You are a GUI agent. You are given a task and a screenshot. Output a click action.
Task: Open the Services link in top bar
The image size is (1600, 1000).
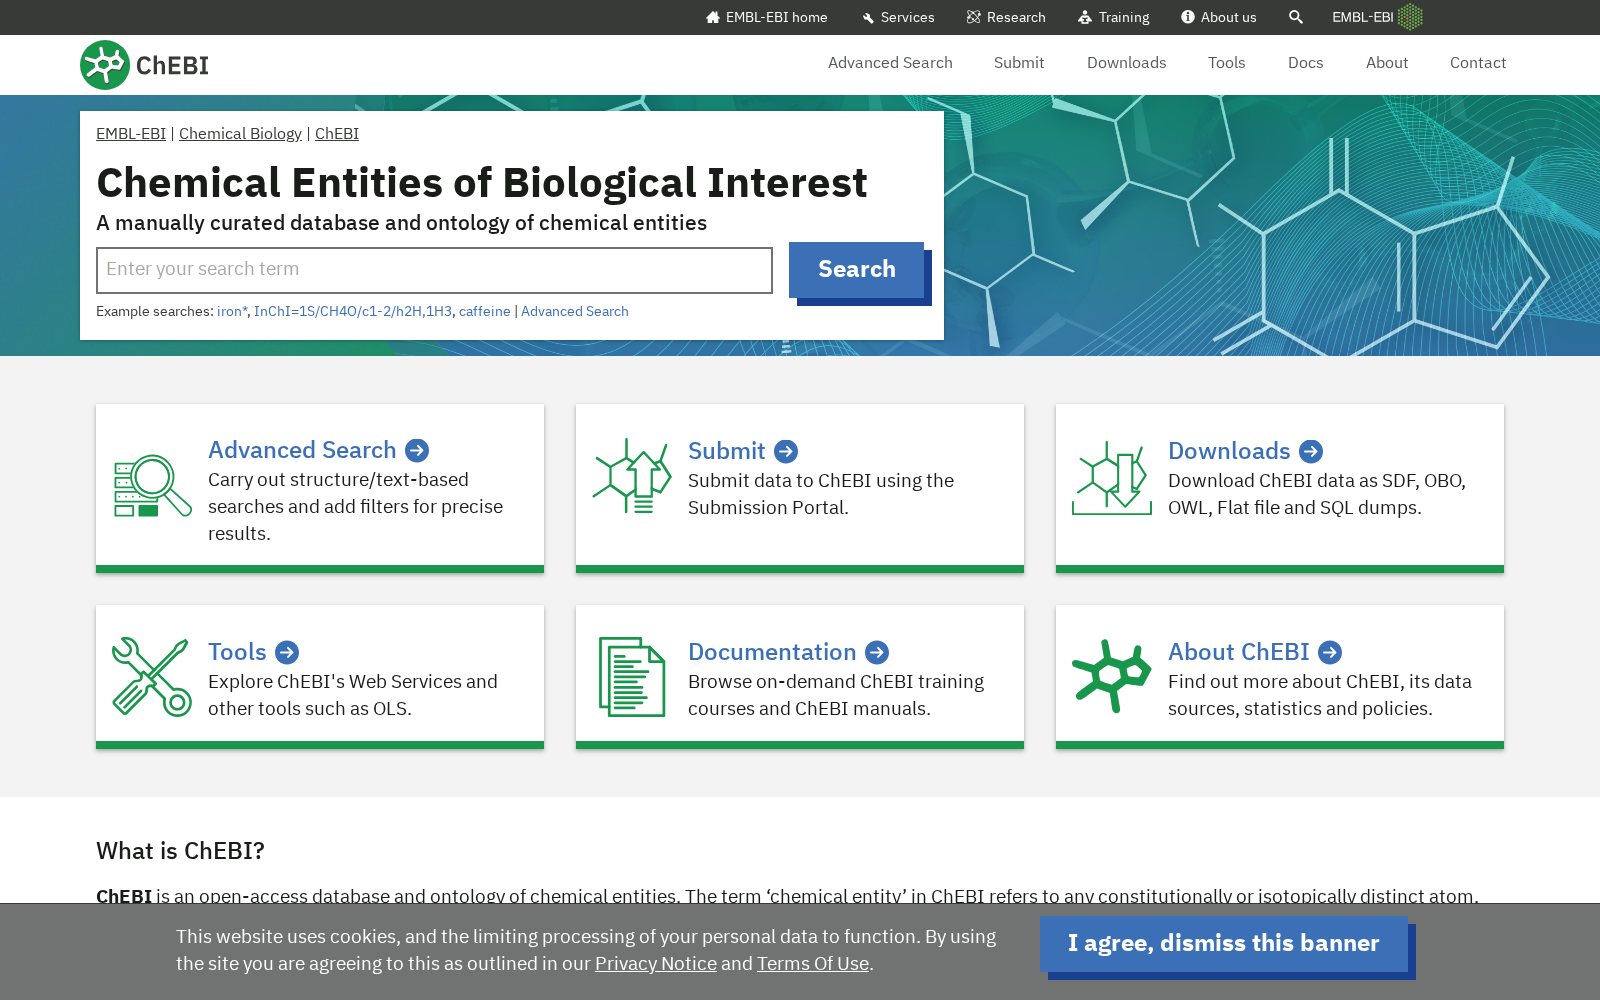pos(908,17)
